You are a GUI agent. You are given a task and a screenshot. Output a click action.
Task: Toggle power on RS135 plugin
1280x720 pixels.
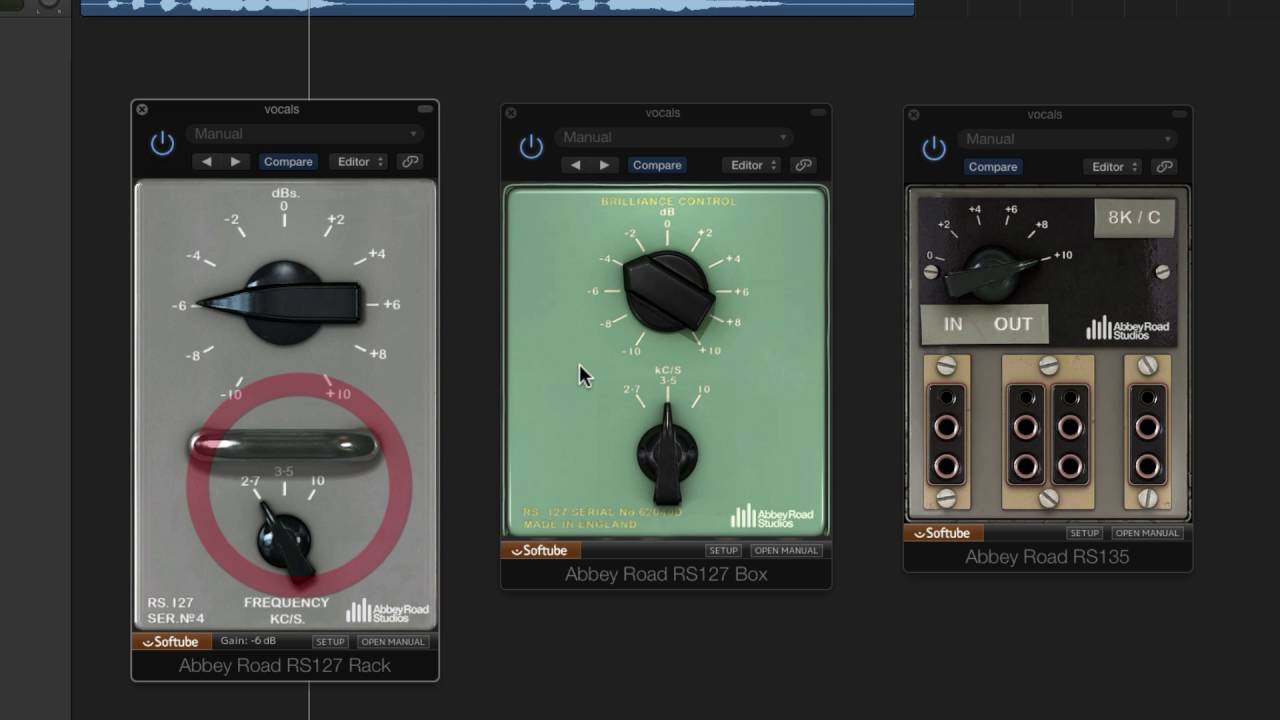(934, 149)
